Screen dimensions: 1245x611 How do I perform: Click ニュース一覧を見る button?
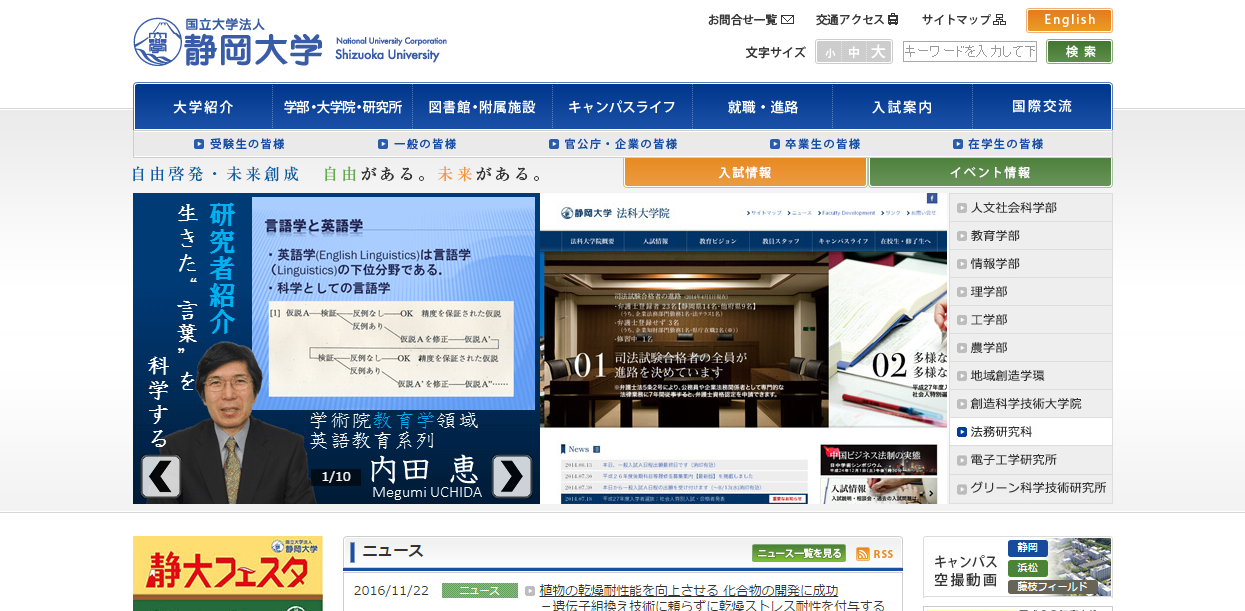(799, 553)
